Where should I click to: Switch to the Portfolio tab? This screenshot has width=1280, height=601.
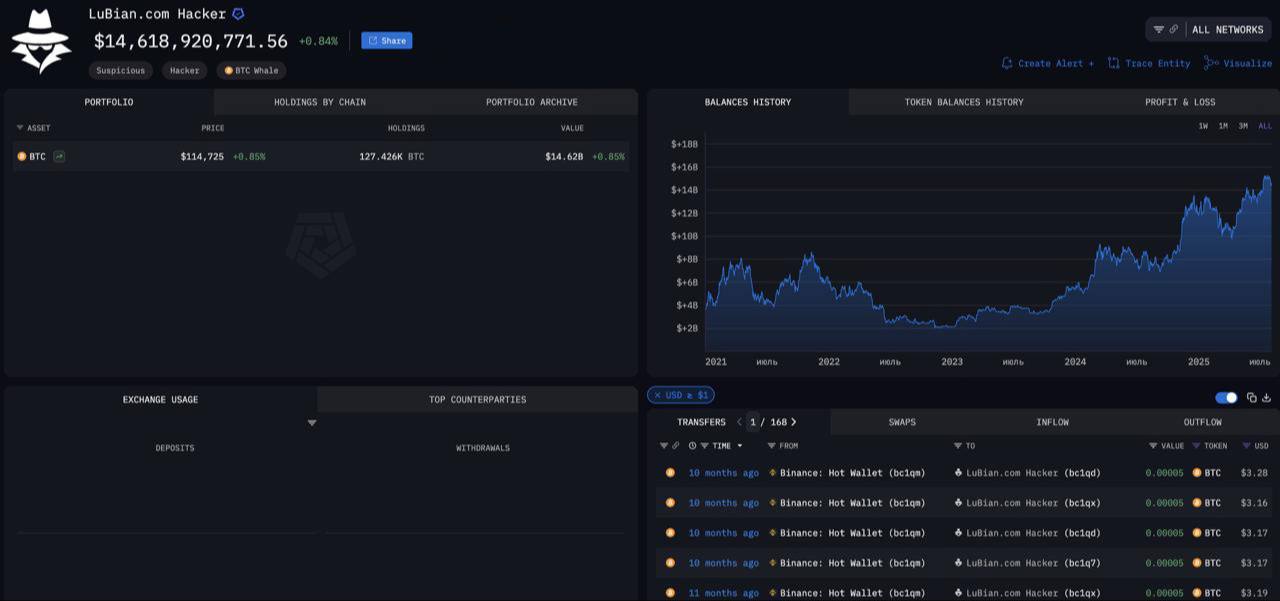pos(109,102)
